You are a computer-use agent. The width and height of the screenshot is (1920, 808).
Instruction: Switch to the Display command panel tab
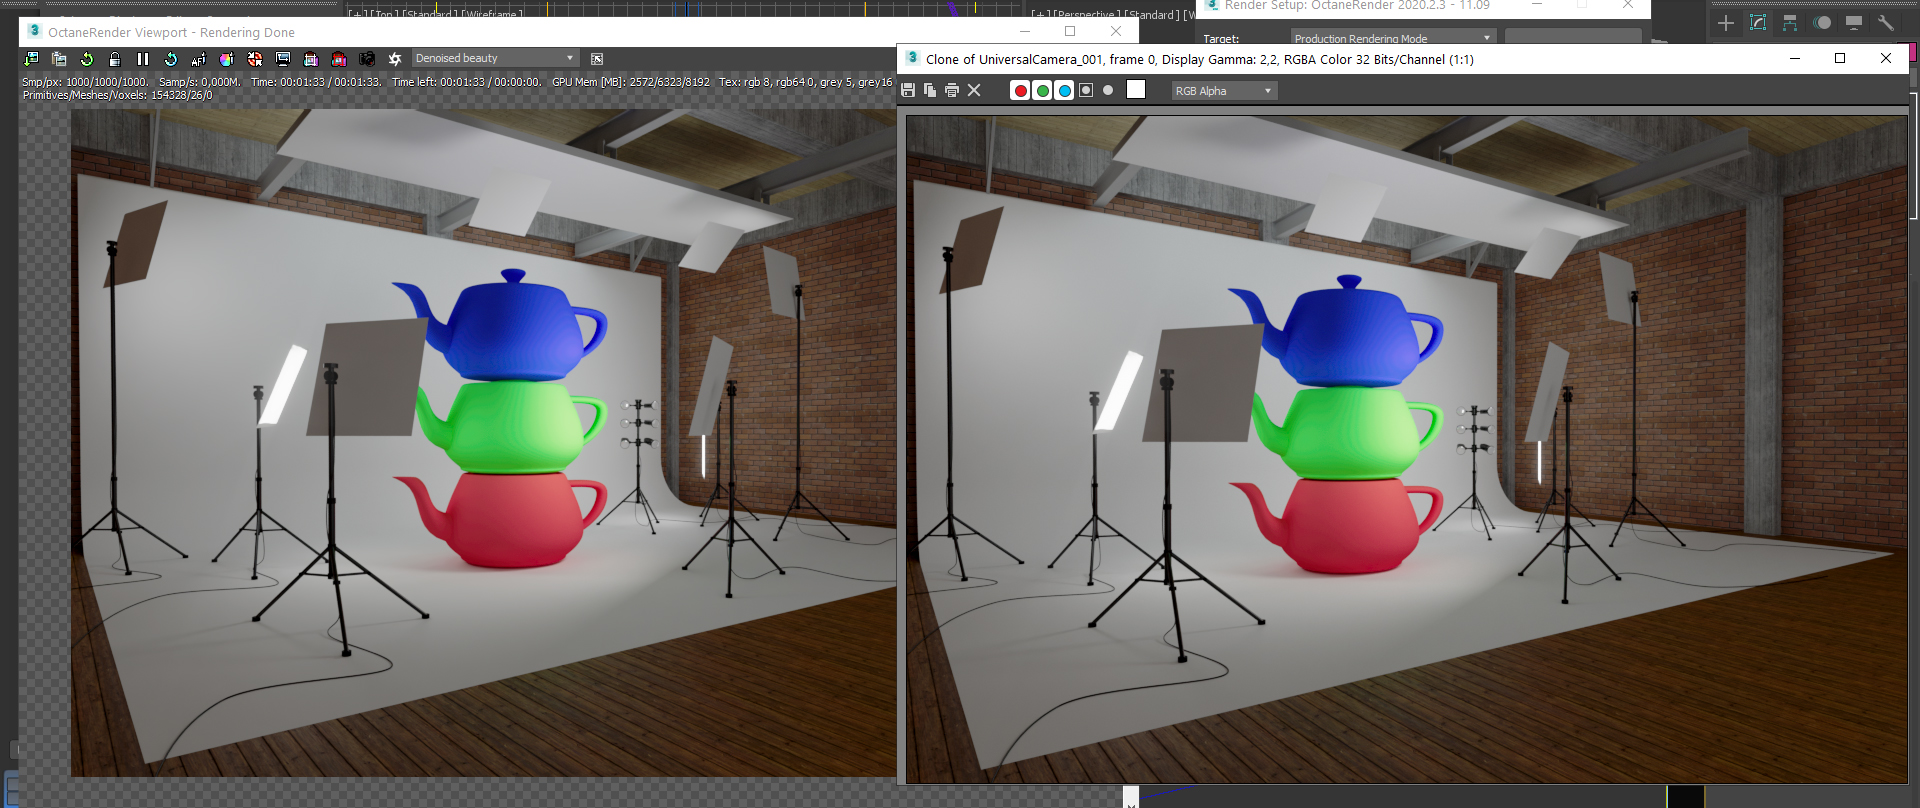tap(1854, 23)
